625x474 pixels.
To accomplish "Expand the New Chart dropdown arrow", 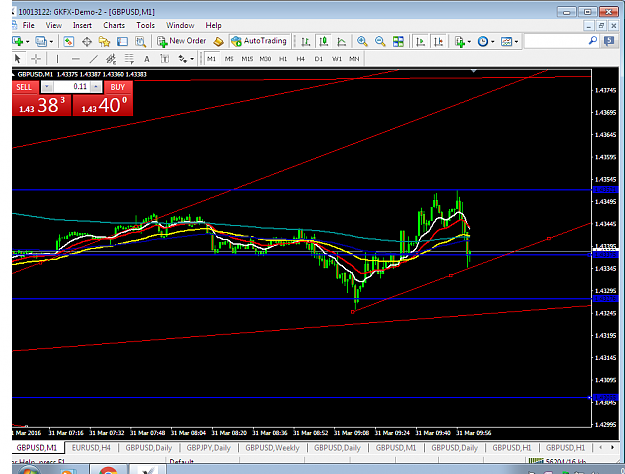I will coord(28,41).
